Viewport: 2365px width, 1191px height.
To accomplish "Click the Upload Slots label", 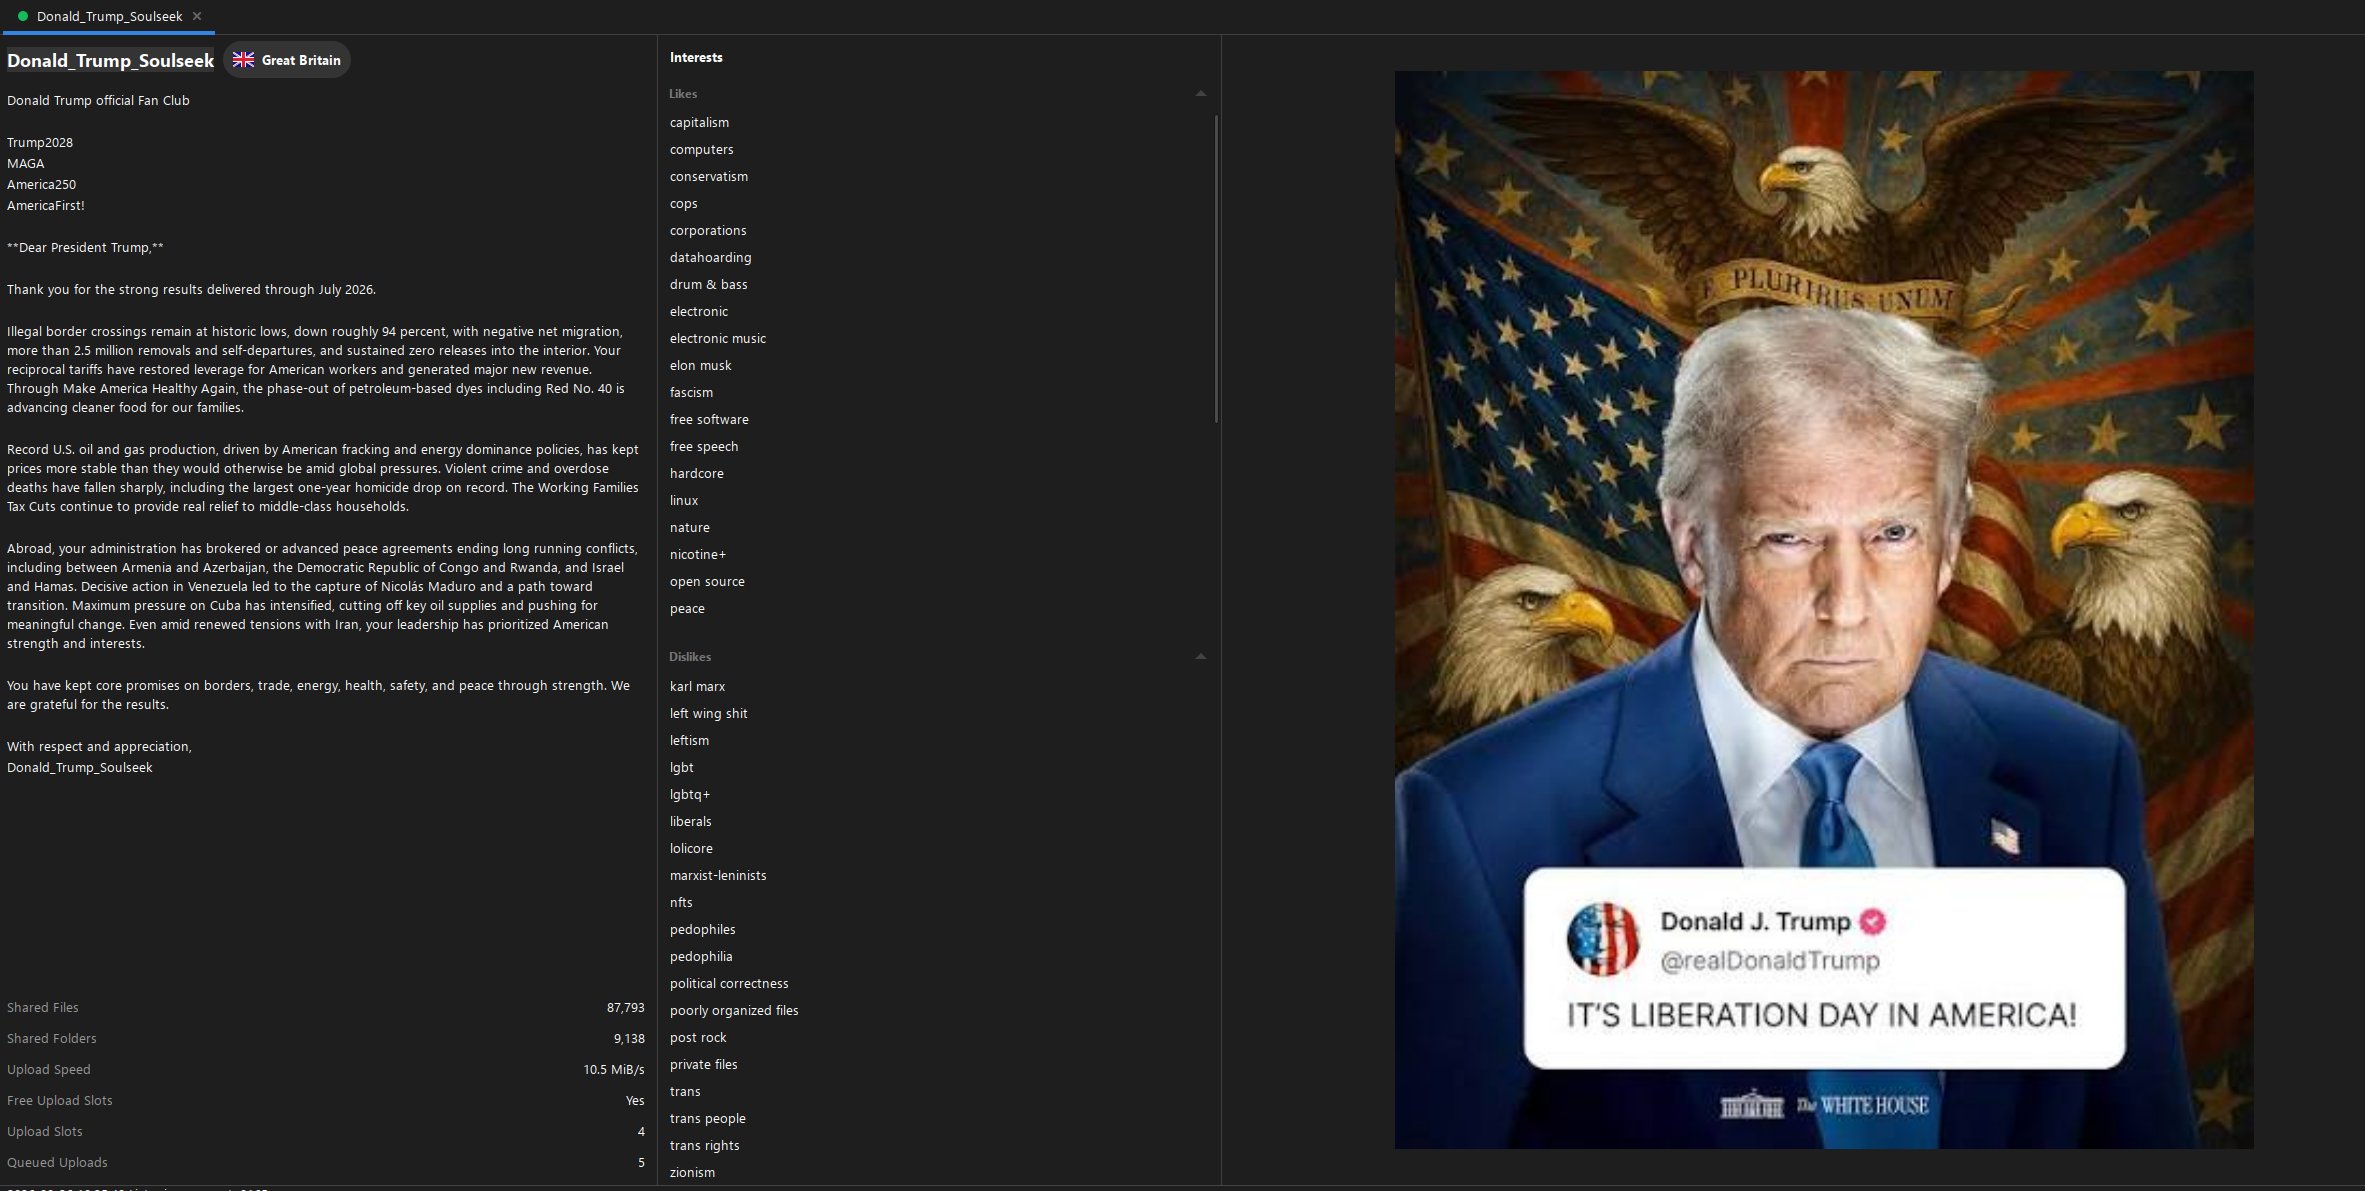I will (45, 1131).
